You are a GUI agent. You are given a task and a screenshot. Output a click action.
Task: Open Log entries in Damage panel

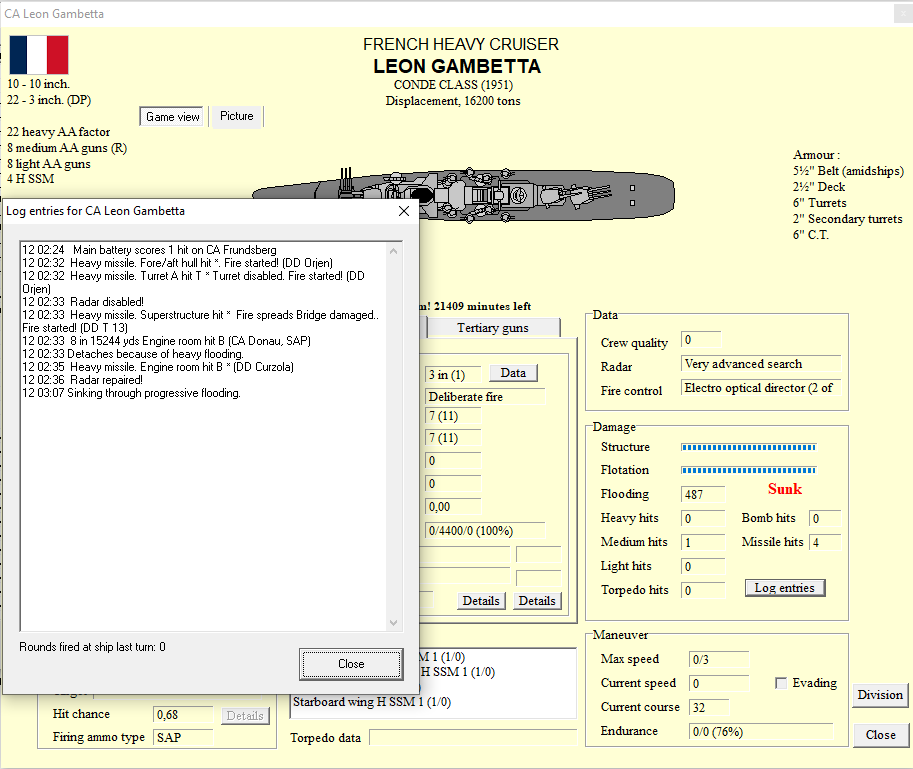(784, 588)
